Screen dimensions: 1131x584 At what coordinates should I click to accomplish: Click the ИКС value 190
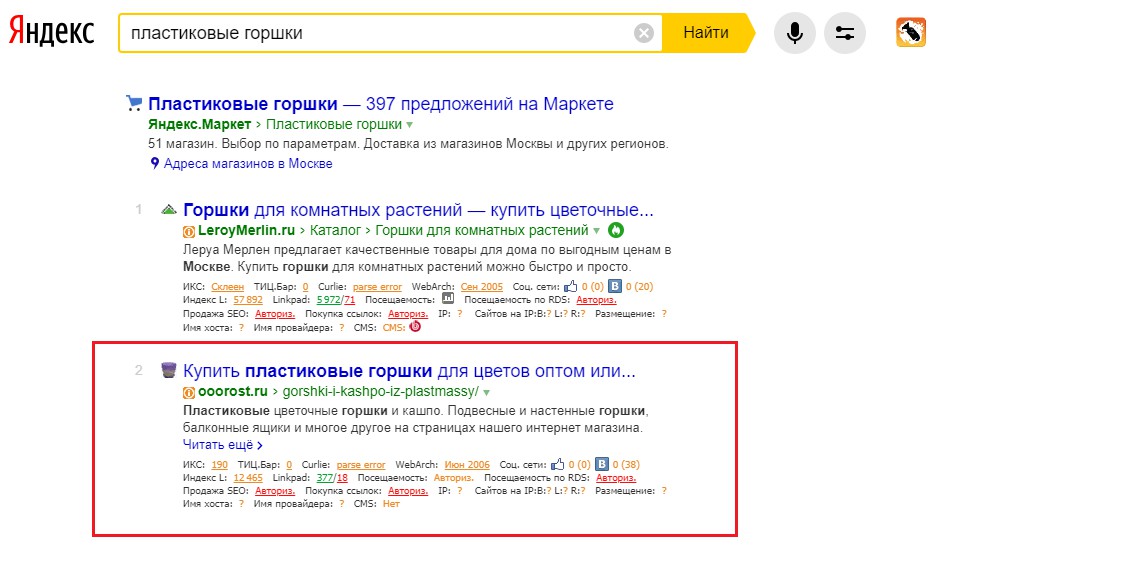(220, 465)
